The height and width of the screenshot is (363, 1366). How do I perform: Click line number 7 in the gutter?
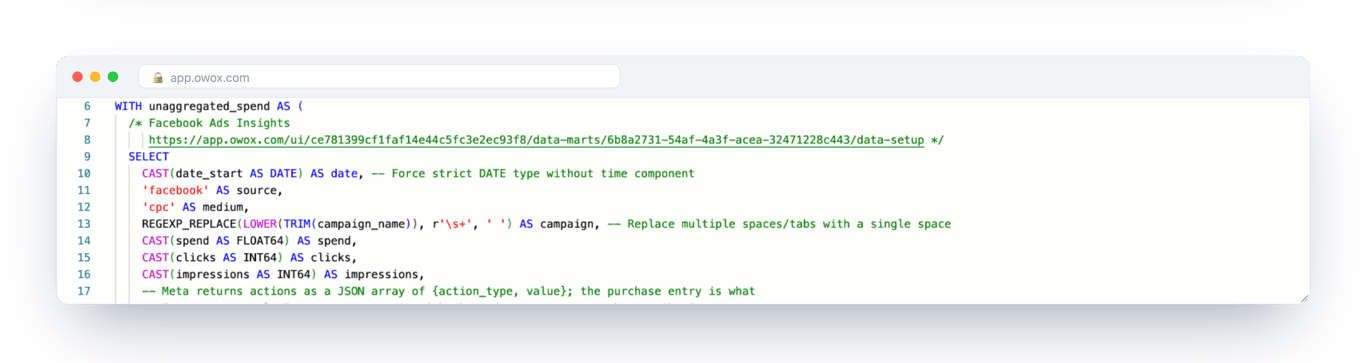[x=87, y=123]
